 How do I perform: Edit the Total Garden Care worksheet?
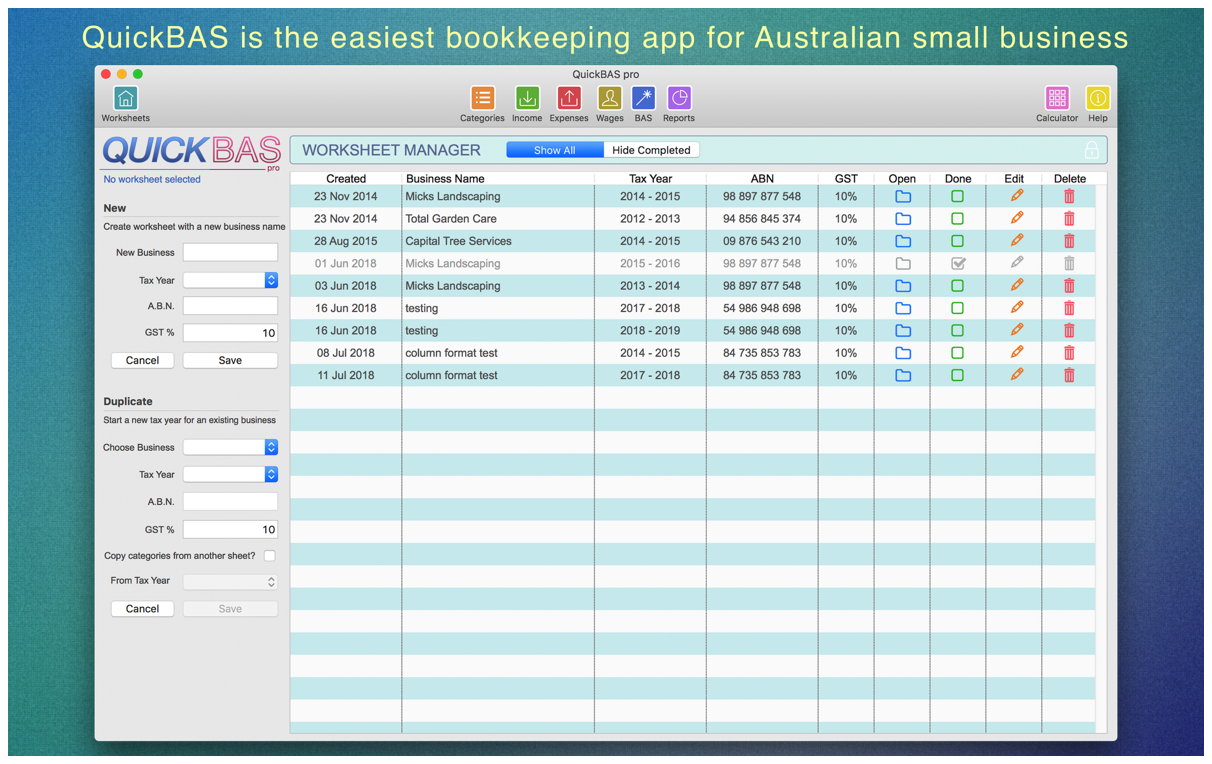tap(1014, 218)
